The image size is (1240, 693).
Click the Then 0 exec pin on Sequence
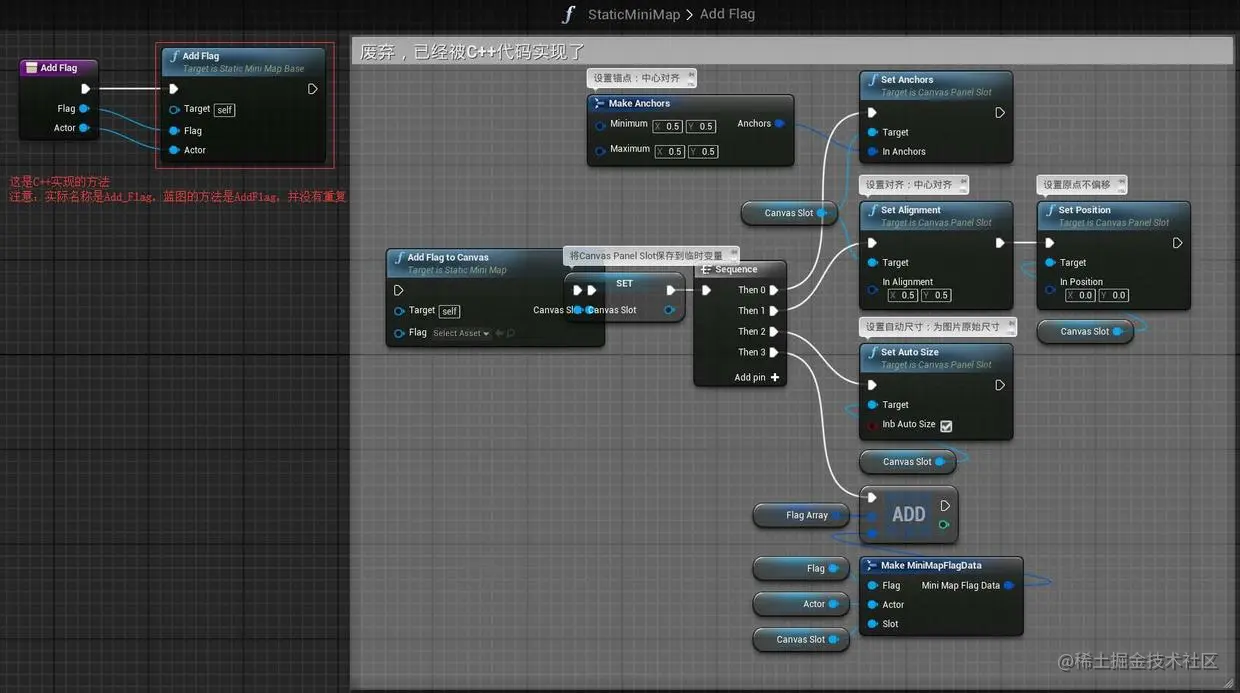click(774, 290)
